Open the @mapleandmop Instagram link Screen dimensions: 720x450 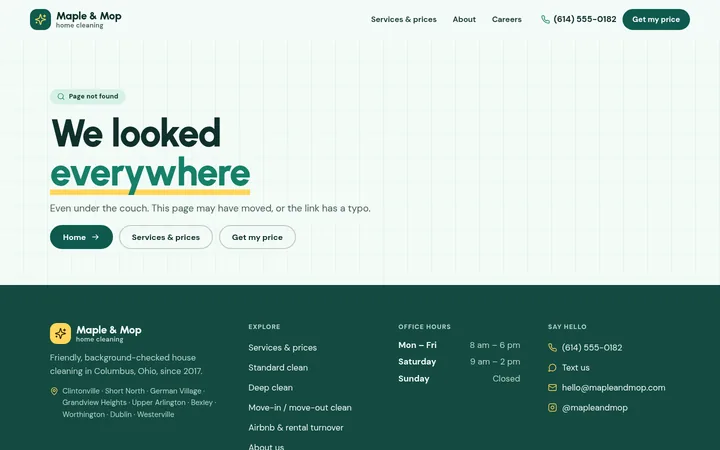pyautogui.click(x=594, y=408)
